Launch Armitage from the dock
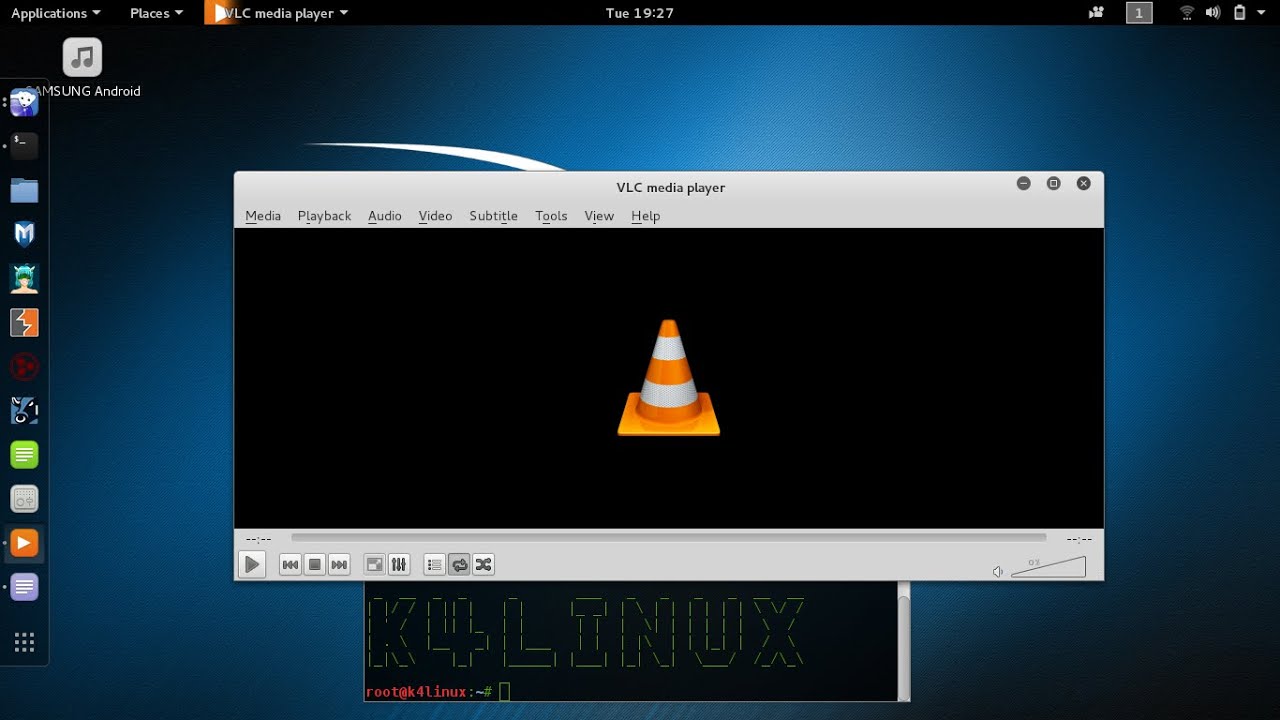 click(24, 278)
